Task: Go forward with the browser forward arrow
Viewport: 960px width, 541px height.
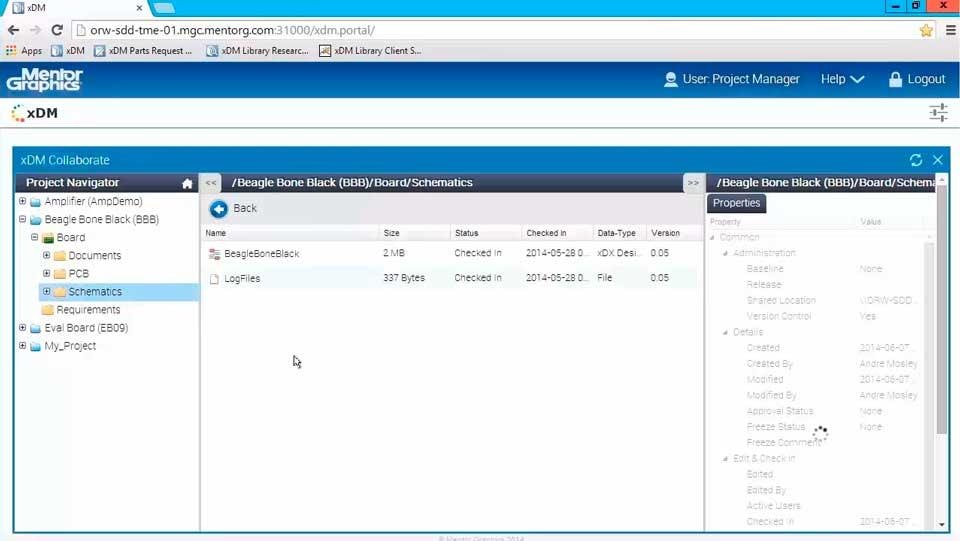Action: coord(35,30)
